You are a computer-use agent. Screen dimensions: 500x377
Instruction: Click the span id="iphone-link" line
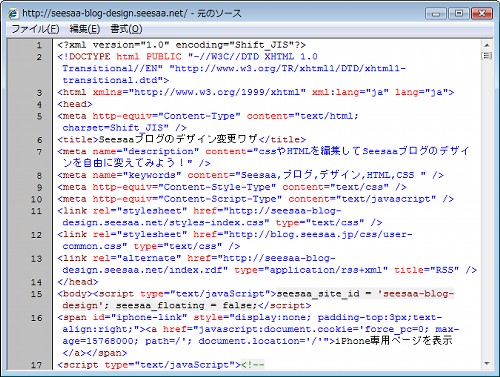258,335
